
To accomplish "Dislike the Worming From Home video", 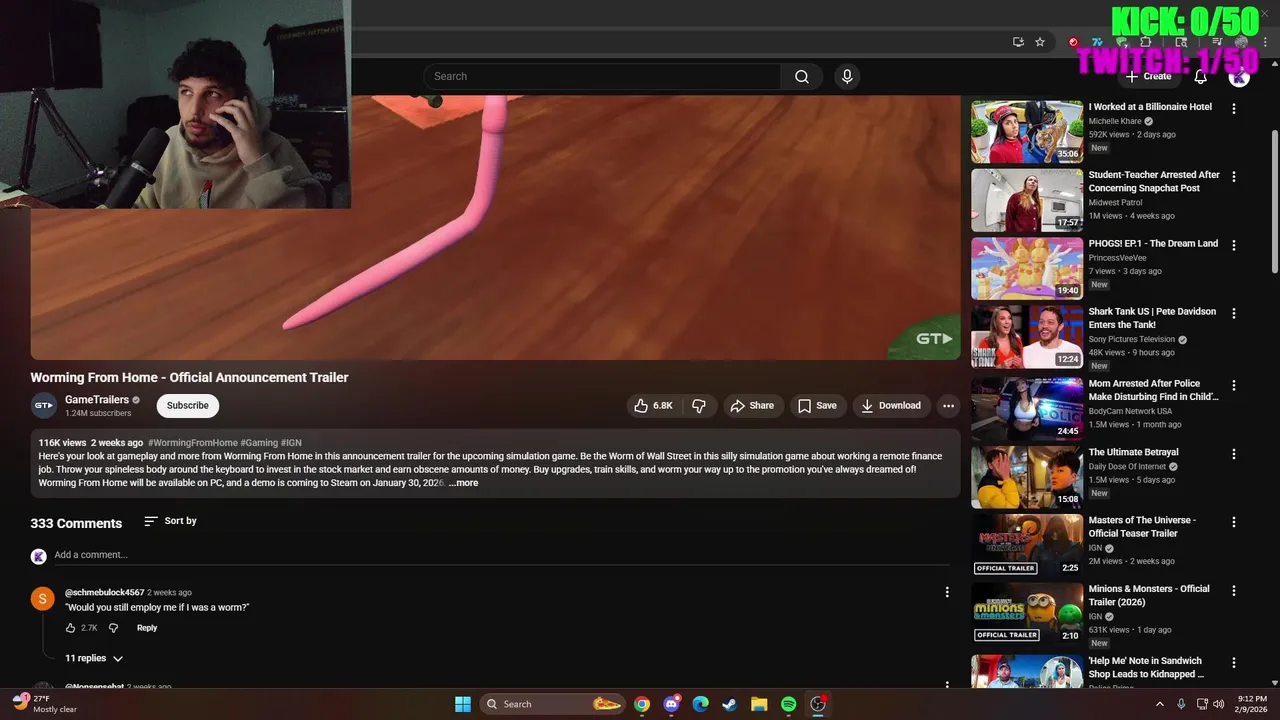I will coord(699,405).
